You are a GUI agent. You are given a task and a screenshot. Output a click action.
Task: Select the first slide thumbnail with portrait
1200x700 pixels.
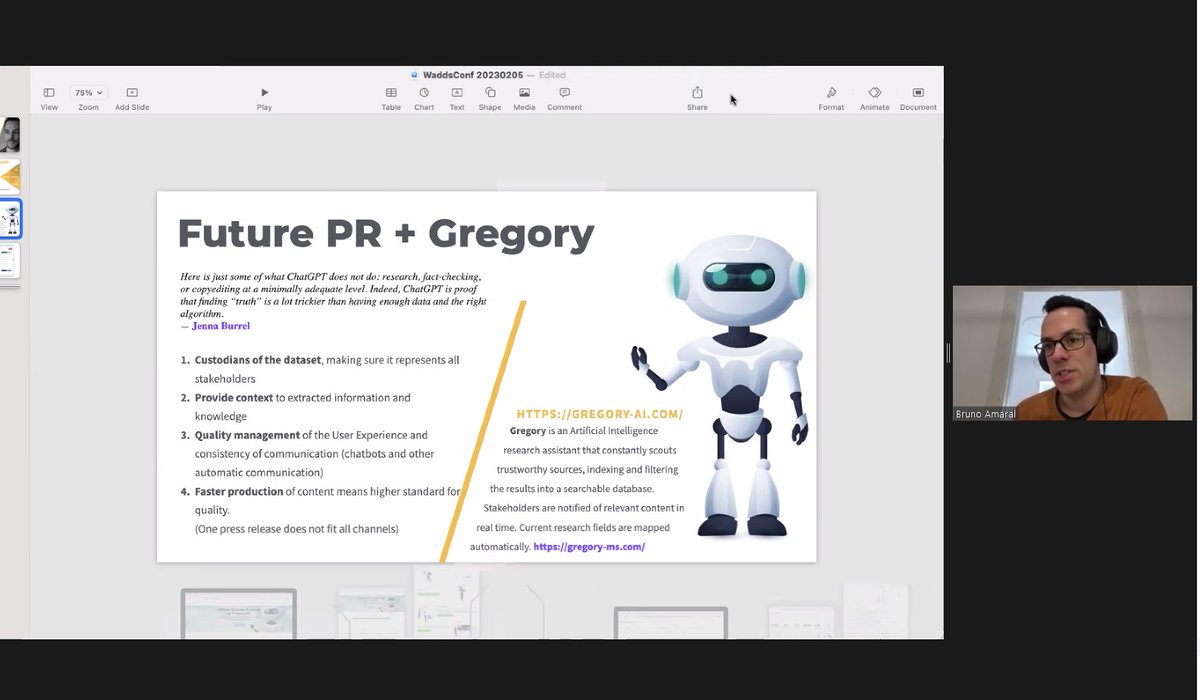[10, 135]
